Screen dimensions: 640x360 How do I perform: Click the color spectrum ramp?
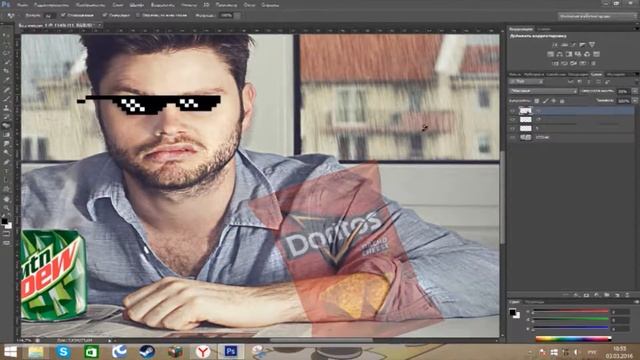(x=573, y=338)
